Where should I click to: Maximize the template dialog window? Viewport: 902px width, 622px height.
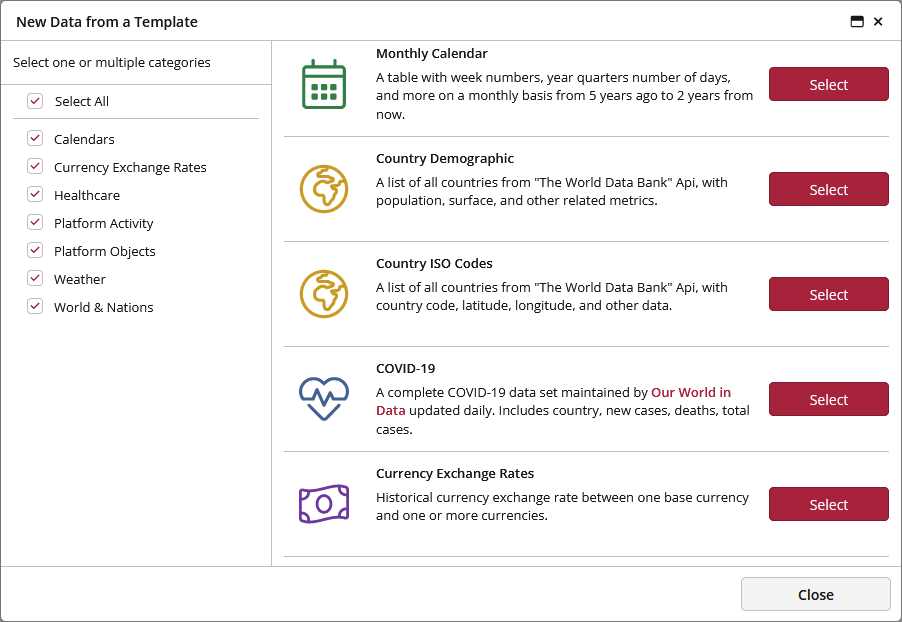[857, 22]
